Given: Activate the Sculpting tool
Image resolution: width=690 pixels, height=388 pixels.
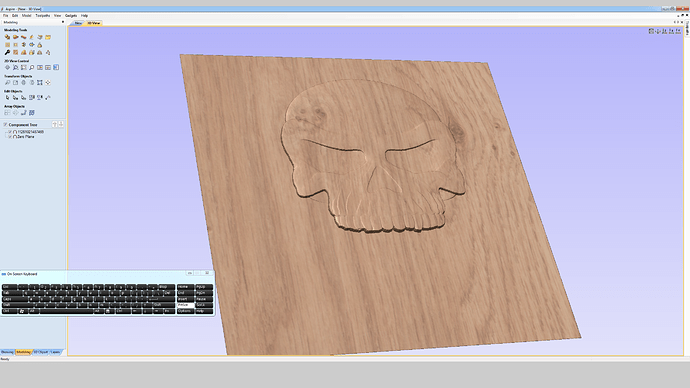Looking at the screenshot, I should tap(31, 37).
